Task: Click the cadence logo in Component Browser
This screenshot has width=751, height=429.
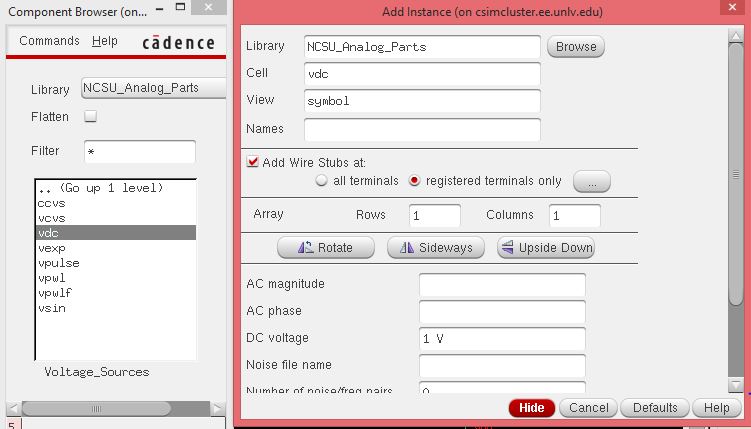Action: [178, 43]
